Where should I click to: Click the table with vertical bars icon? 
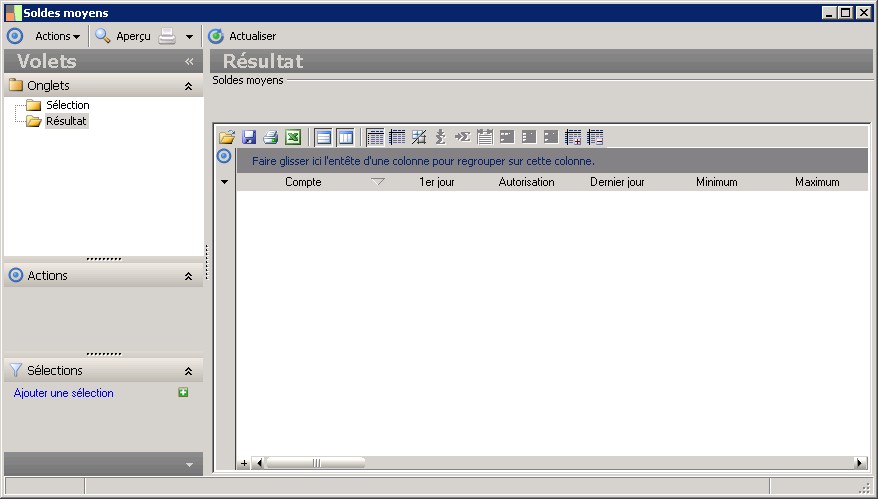[x=397, y=137]
